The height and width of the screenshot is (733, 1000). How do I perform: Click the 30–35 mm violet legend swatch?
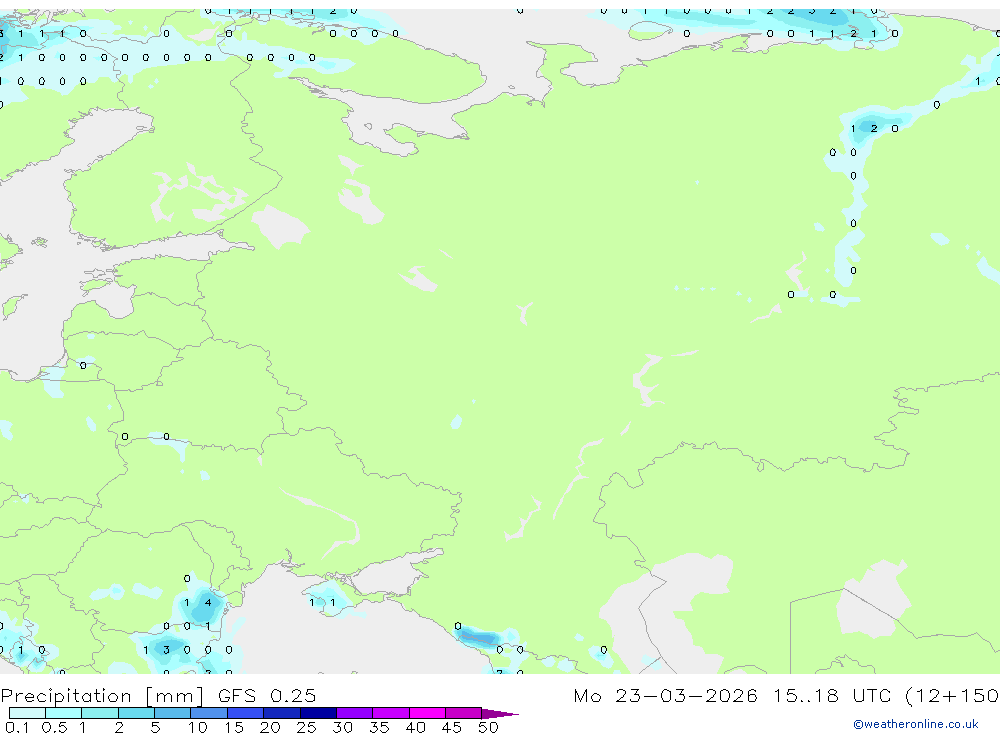click(354, 713)
